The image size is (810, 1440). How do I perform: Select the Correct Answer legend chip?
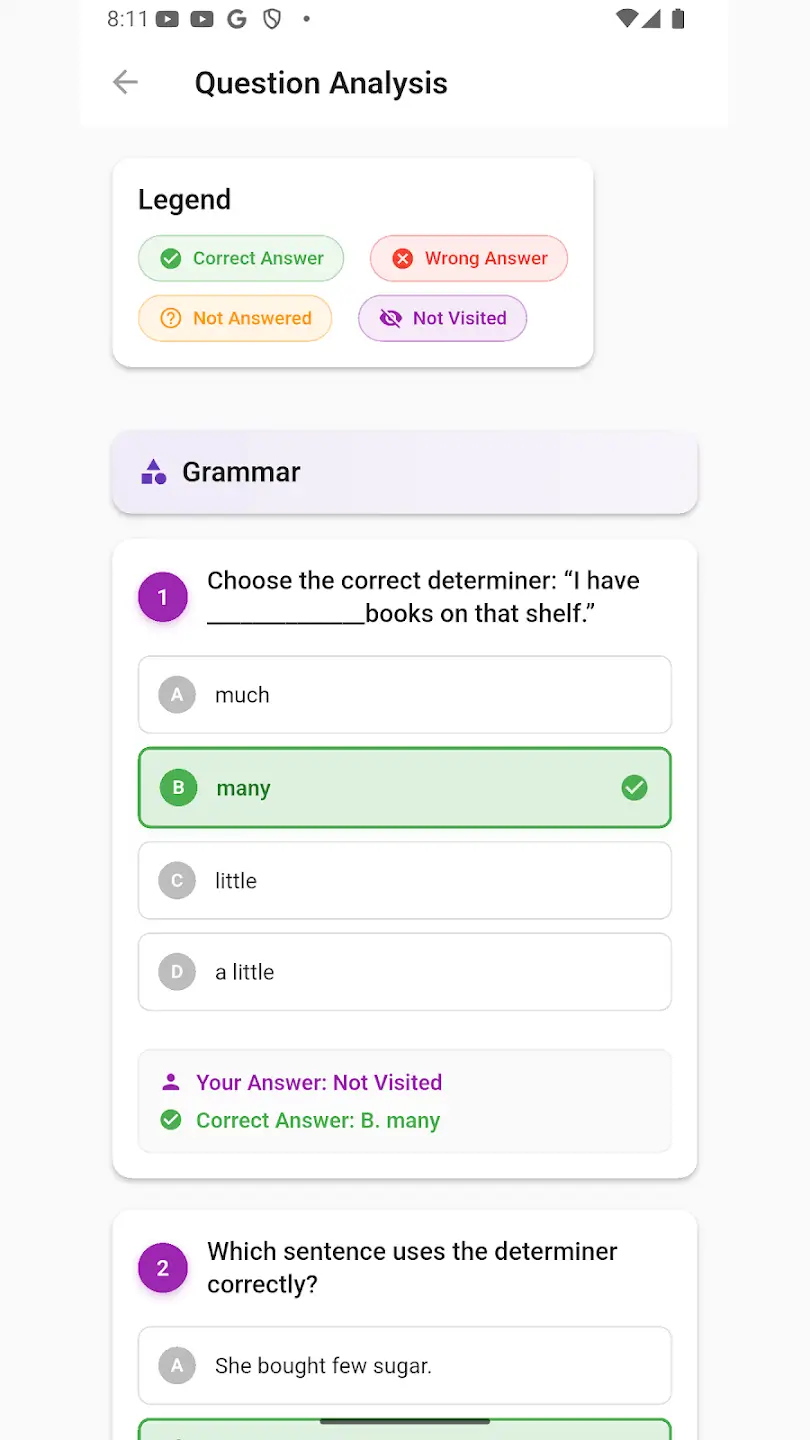240,258
